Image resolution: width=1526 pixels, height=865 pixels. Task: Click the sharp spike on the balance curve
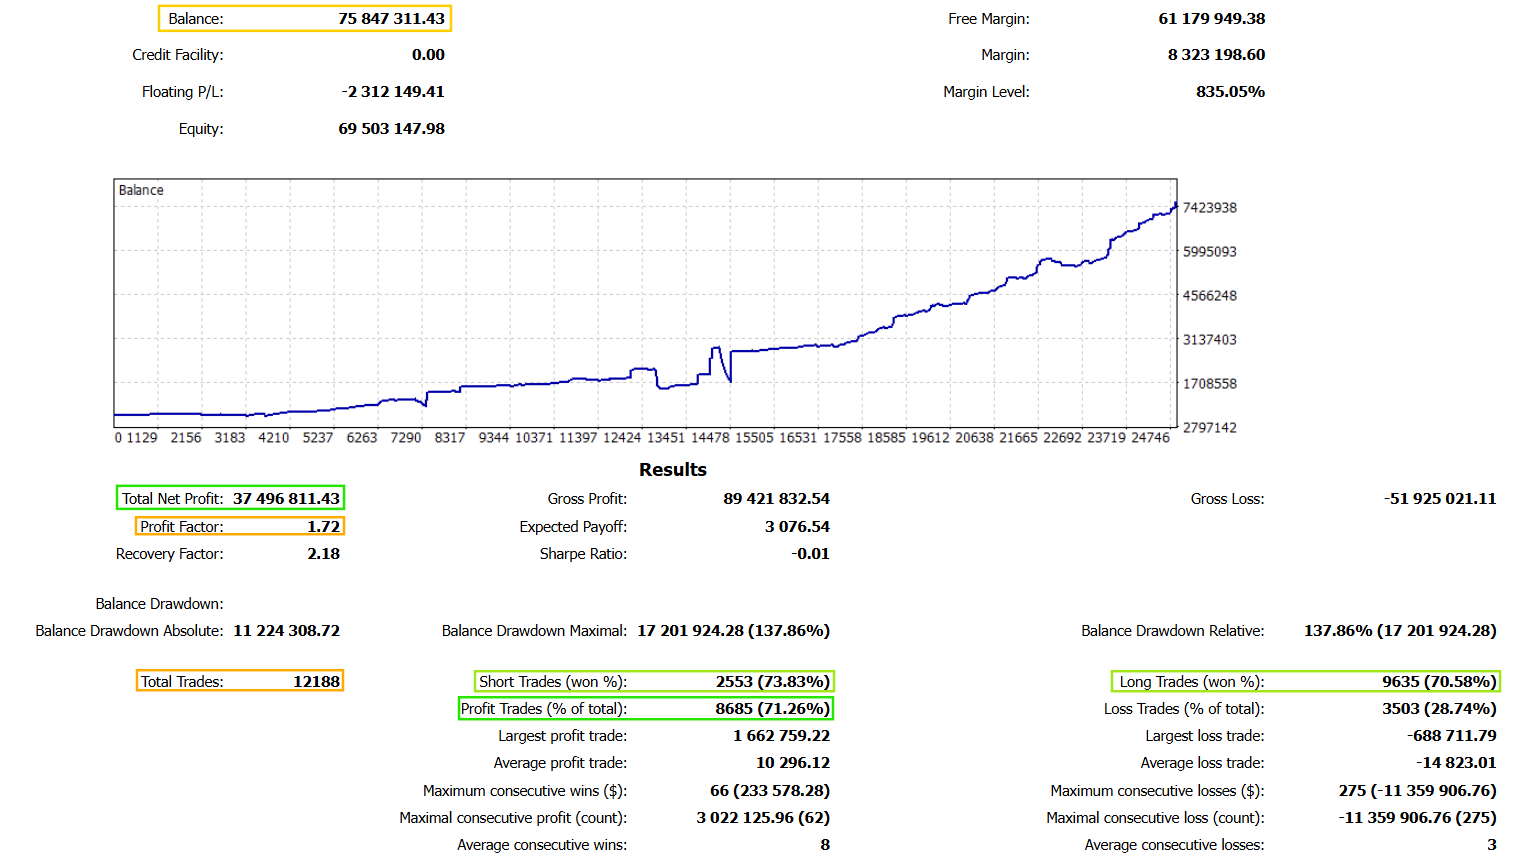pyautogui.click(x=716, y=350)
